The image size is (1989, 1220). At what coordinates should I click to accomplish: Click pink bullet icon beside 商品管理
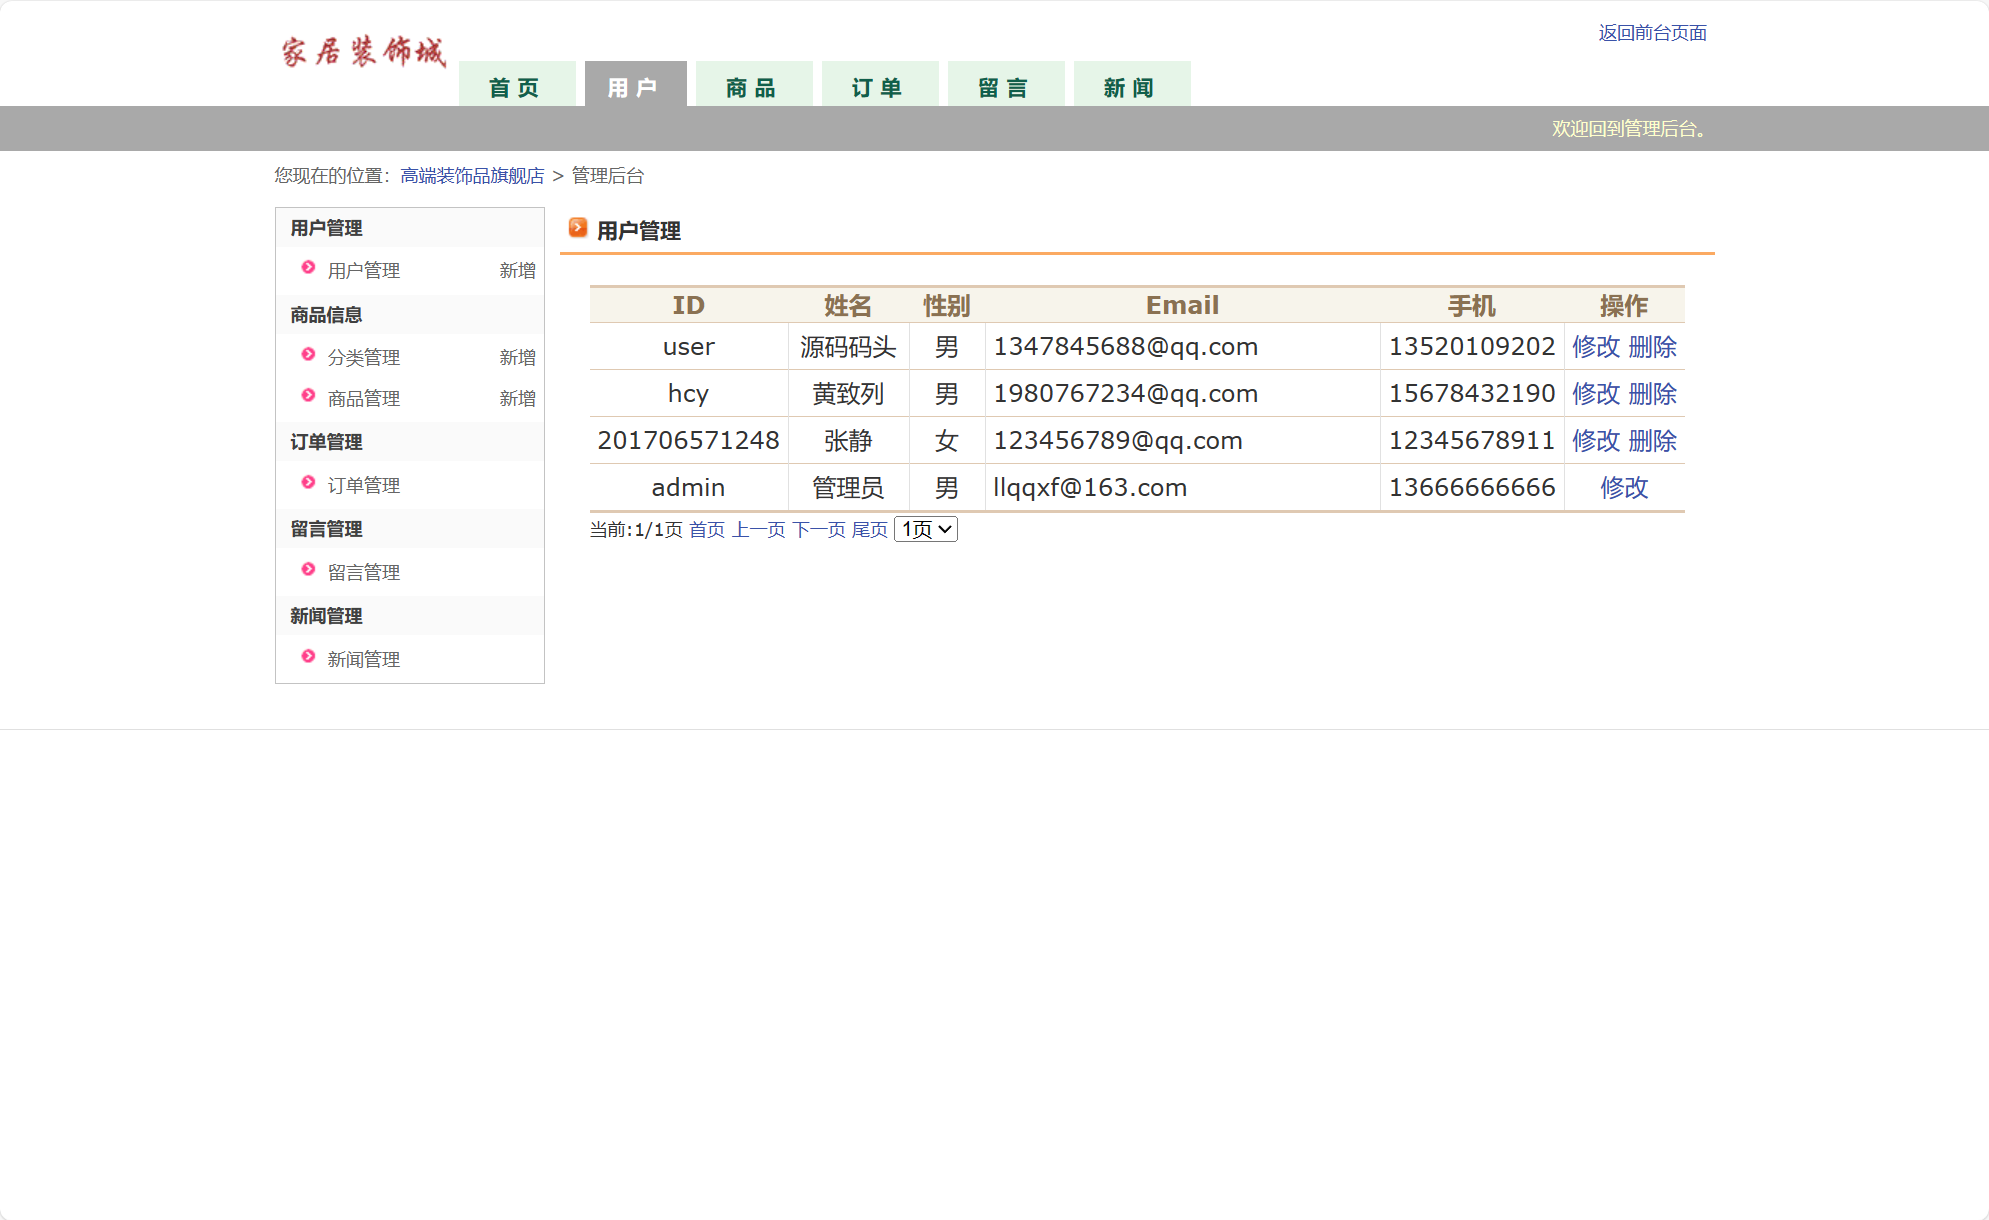308,396
